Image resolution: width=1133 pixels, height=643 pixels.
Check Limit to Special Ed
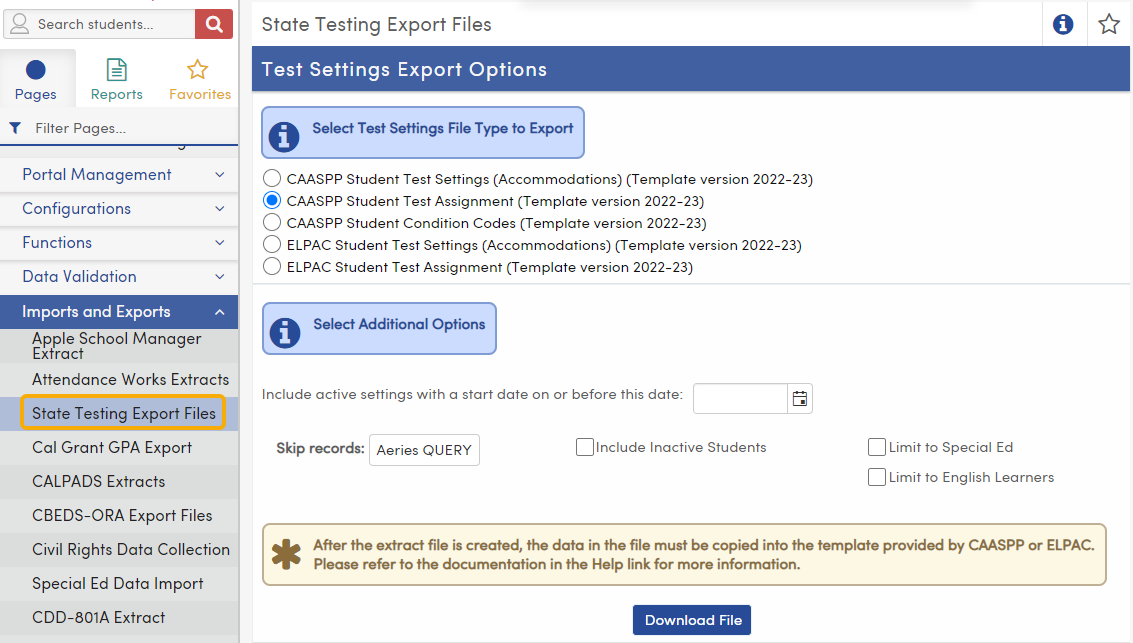(x=877, y=447)
